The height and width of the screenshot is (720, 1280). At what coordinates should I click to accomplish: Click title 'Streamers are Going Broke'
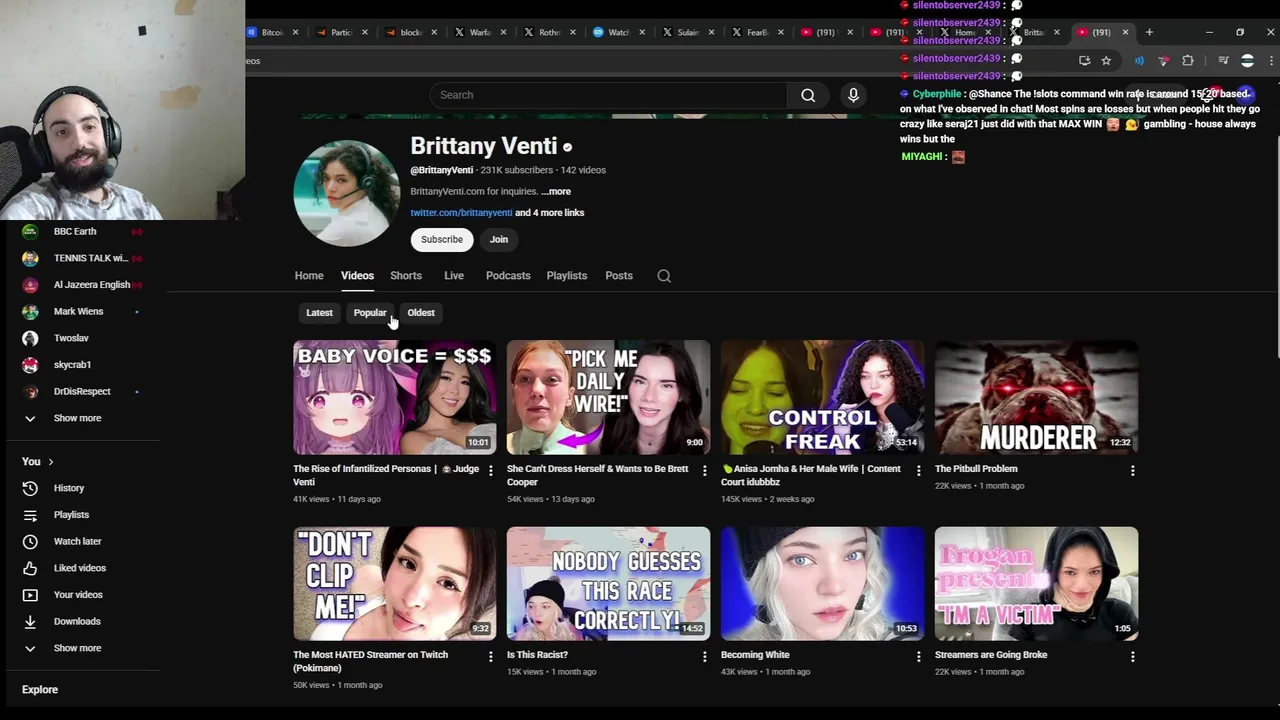991,655
